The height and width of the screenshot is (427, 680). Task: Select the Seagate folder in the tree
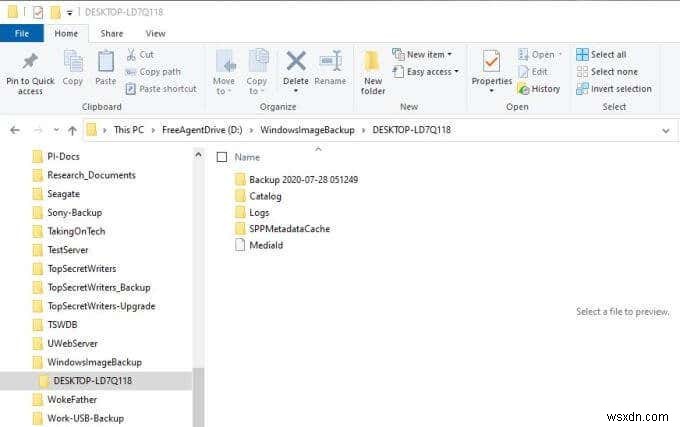coord(56,194)
